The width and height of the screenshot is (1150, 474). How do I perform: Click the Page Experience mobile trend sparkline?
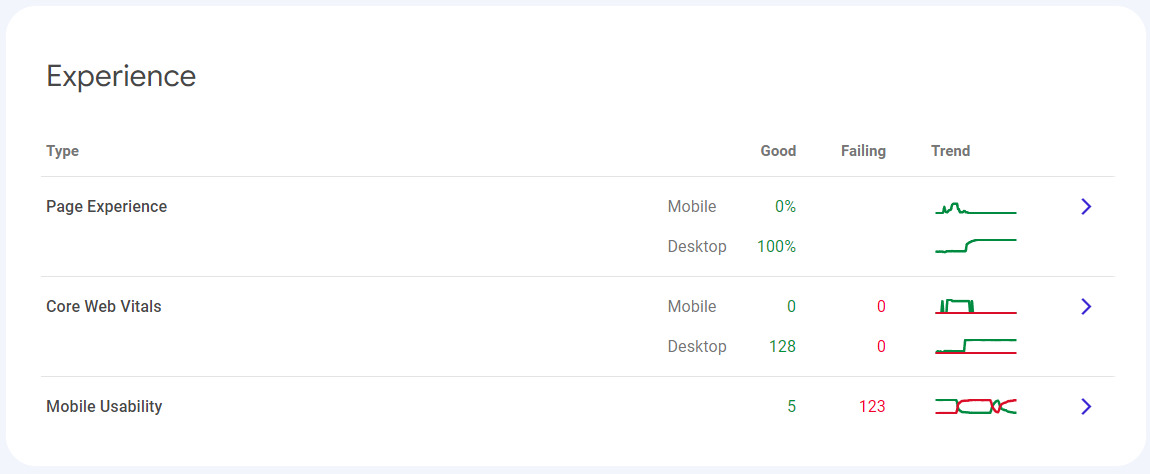coord(975,208)
